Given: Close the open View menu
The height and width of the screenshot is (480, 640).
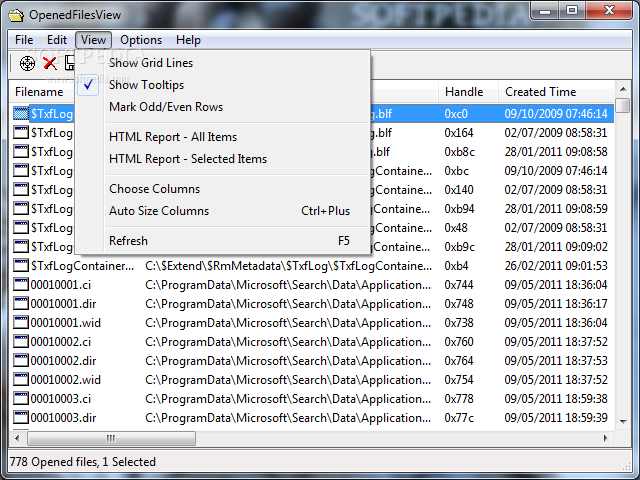Looking at the screenshot, I should [x=93, y=40].
